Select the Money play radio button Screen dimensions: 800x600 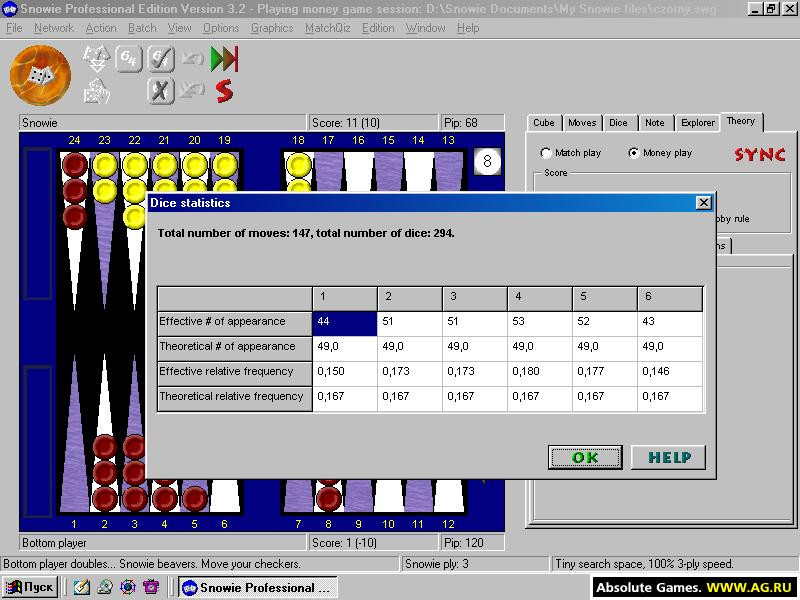pos(634,153)
